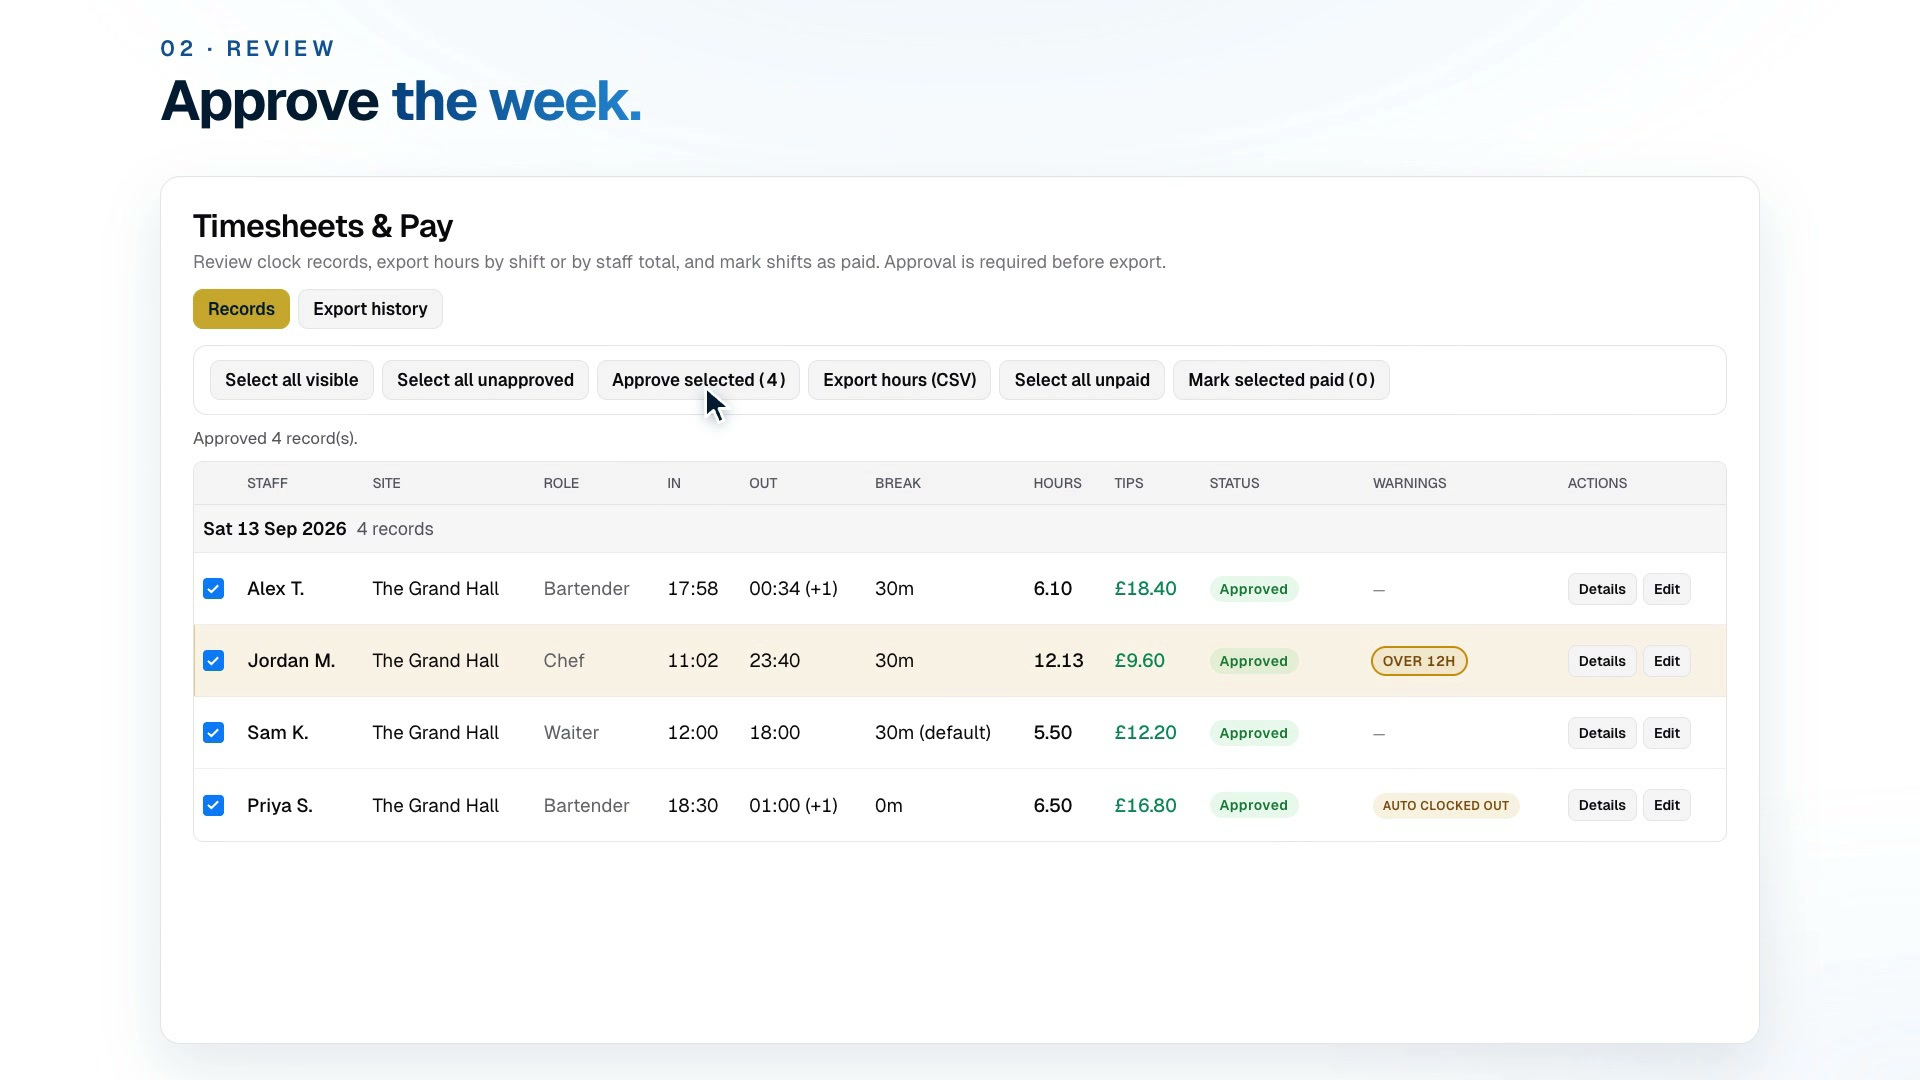Click the £18.40 tips value
Viewport: 1920px width, 1080px height.
coord(1145,589)
